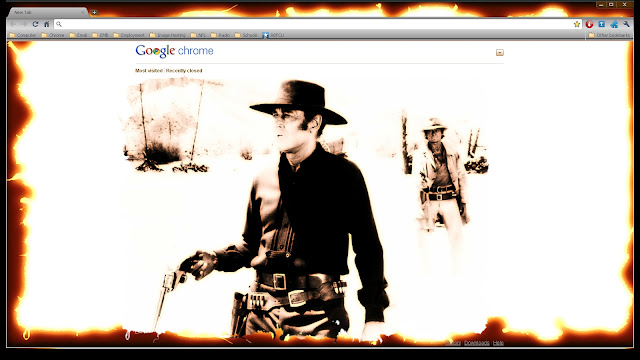This screenshot has width=640, height=360.
Task: Show the Recently closed section
Action: click(184, 71)
